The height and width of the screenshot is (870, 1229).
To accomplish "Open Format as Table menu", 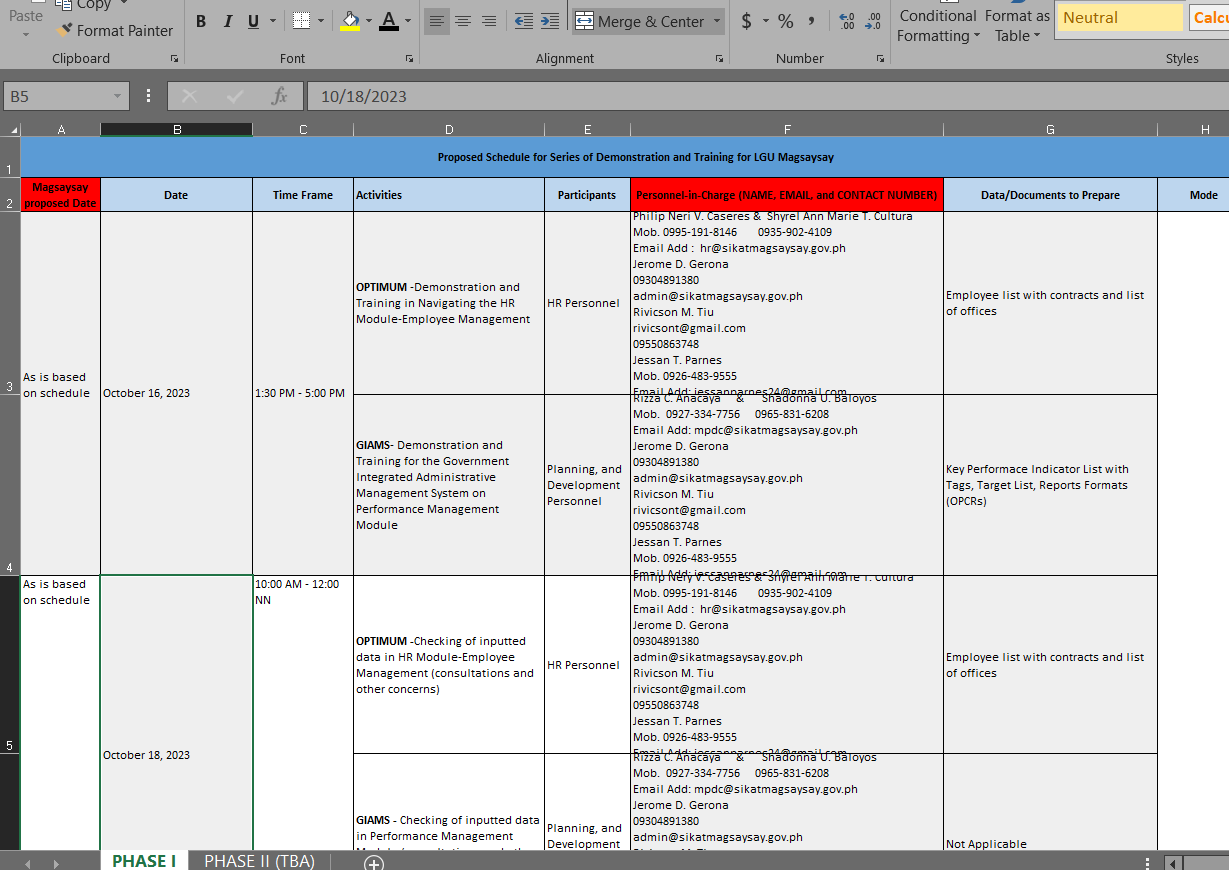I will [1017, 25].
